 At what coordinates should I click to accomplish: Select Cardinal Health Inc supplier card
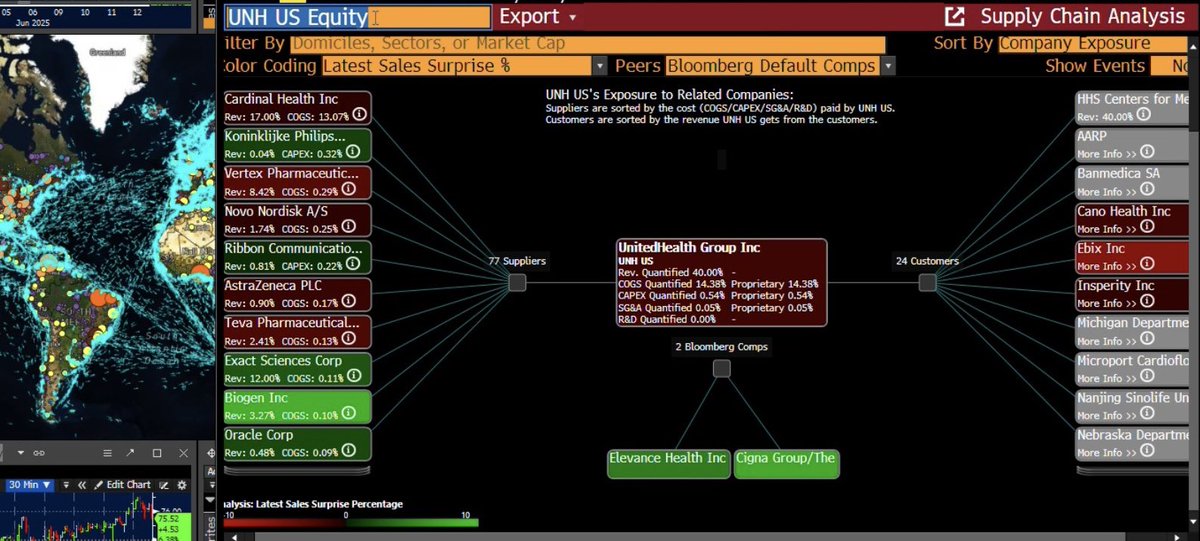point(297,108)
